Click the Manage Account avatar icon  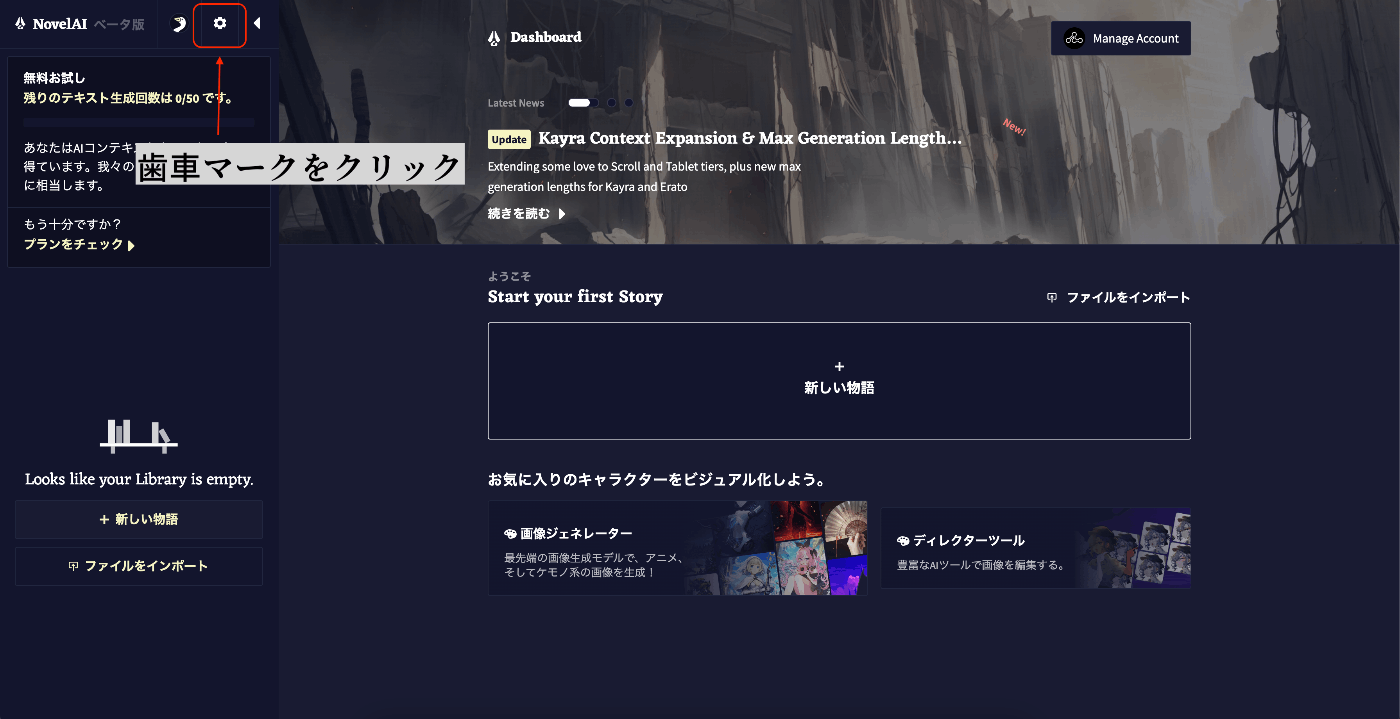pos(1074,38)
